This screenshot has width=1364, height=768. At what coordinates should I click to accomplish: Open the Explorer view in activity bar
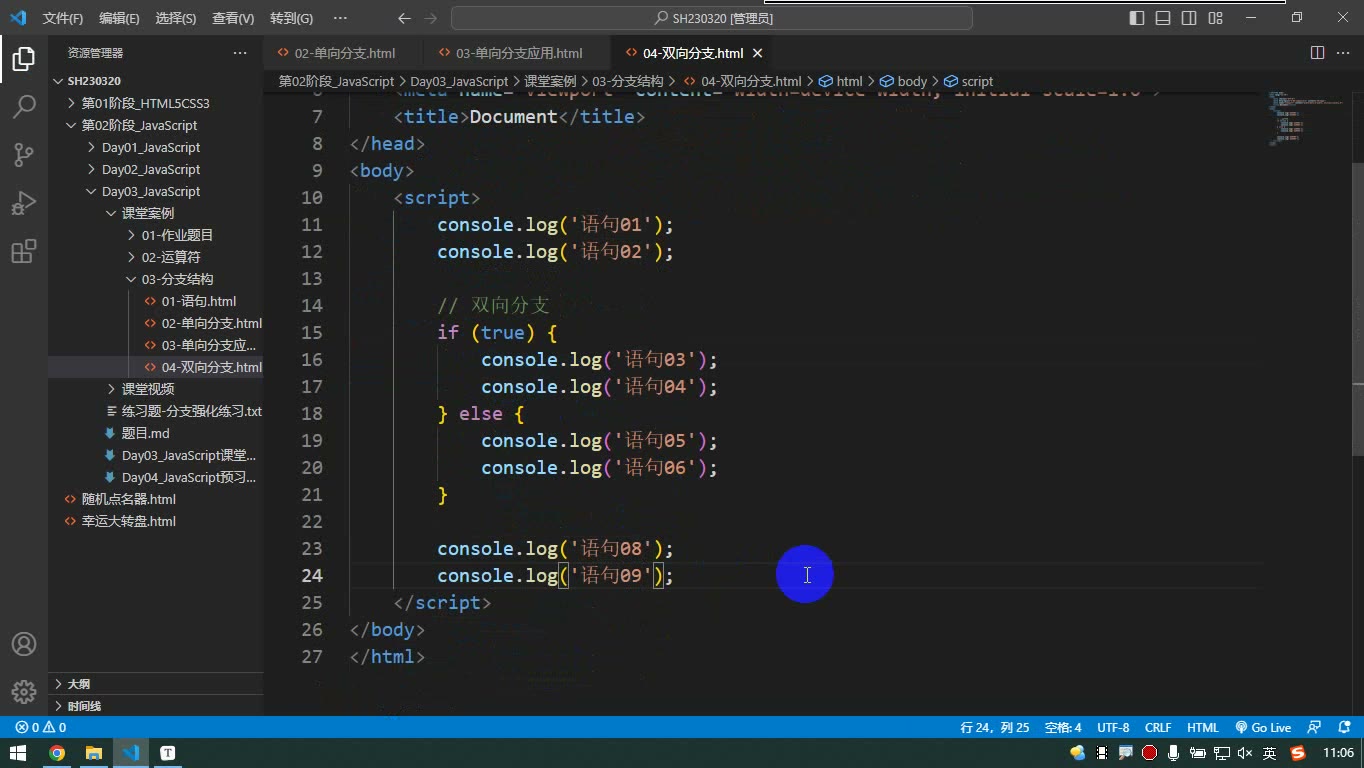24,58
